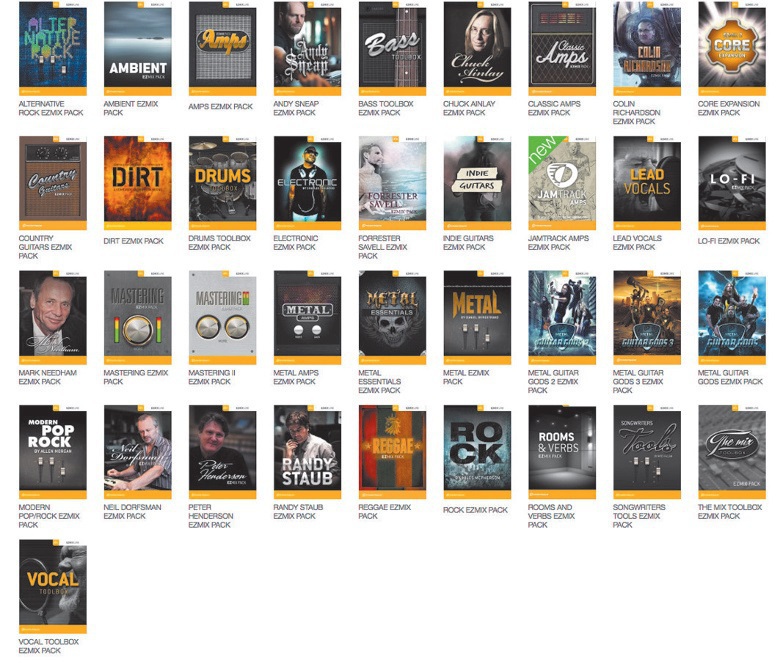Open the 'LO-FI EZMIX PACK' title link
Viewport: 783px width, 664px height.
tap(729, 241)
